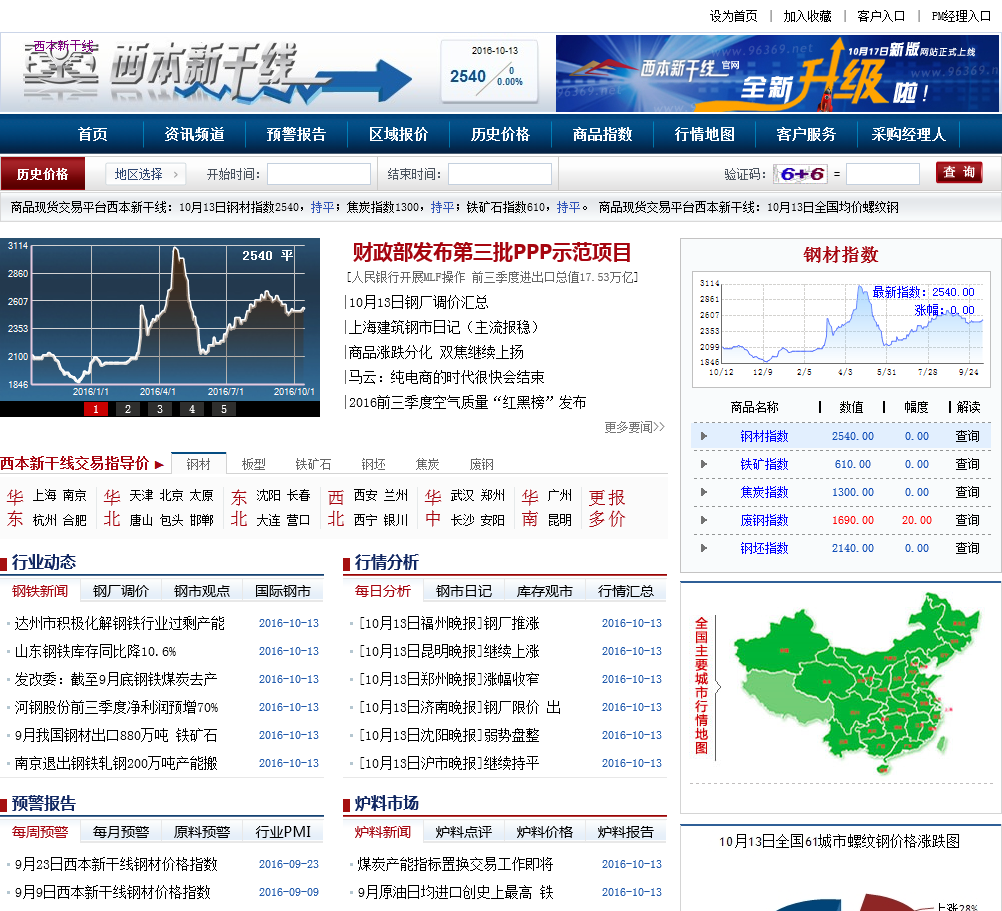The image size is (1002, 911).
Task: Open 昆明 city price link
Action: [x=560, y=520]
